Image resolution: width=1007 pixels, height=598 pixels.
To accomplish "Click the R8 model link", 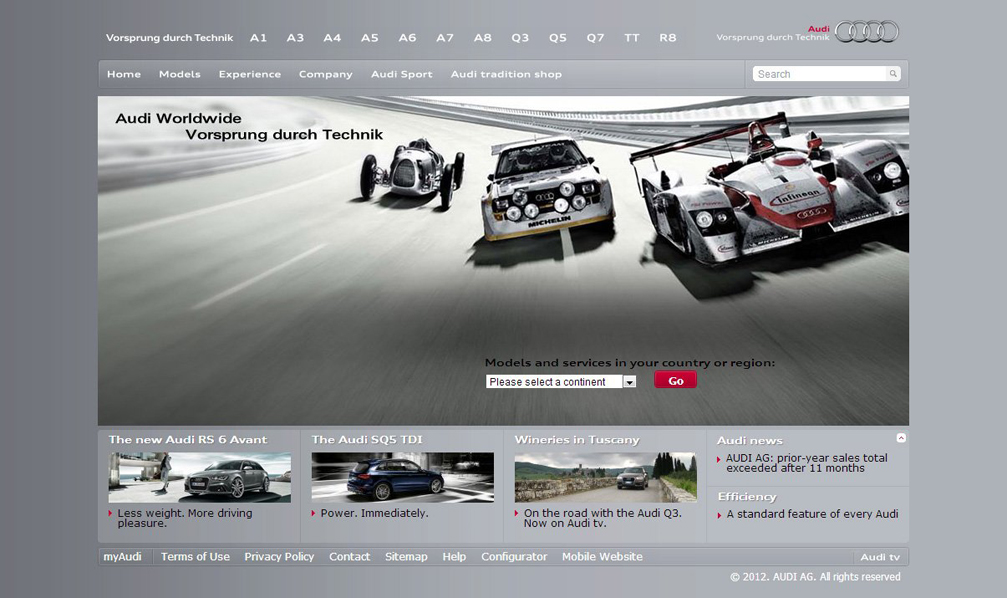I will 667,38.
